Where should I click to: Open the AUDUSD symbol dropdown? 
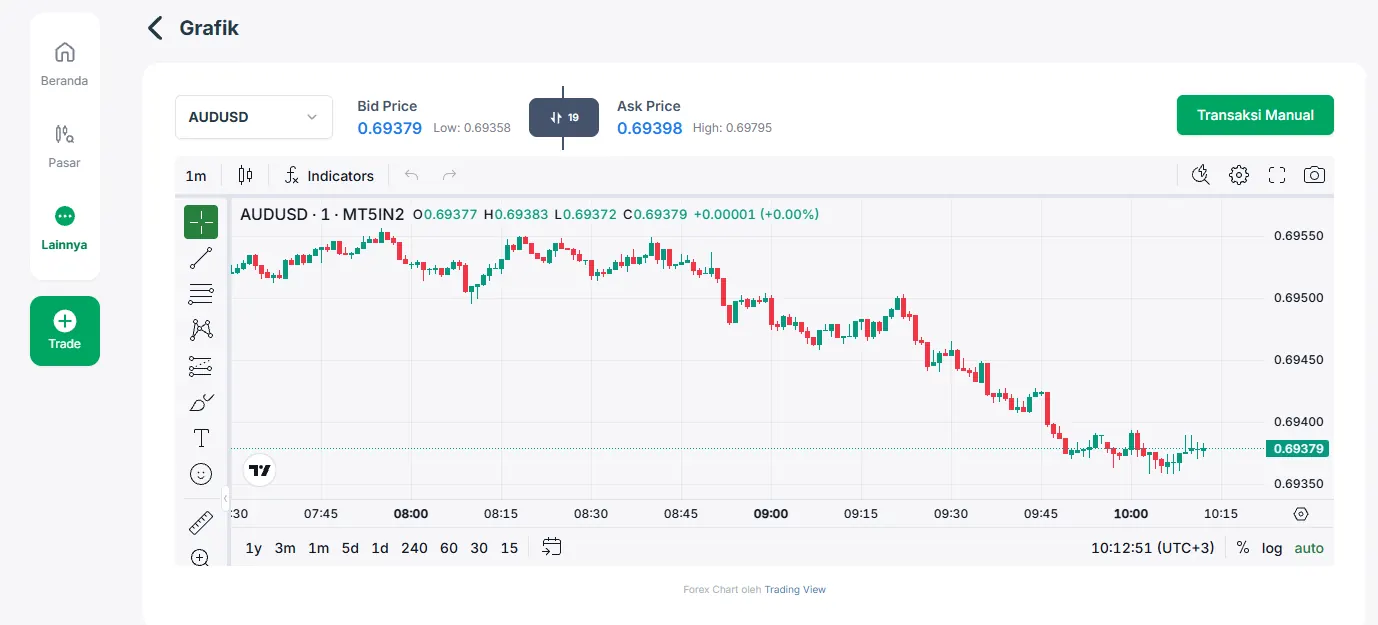click(254, 117)
